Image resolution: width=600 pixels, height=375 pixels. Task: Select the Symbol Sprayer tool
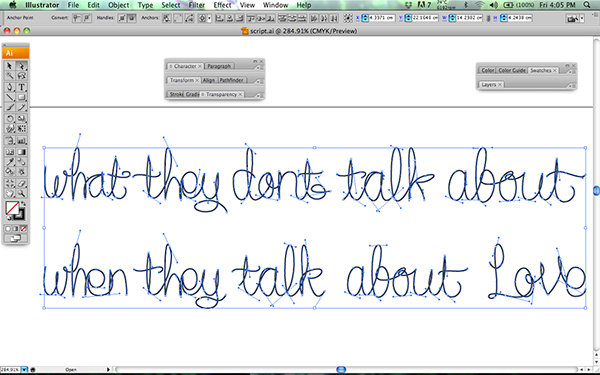point(10,140)
